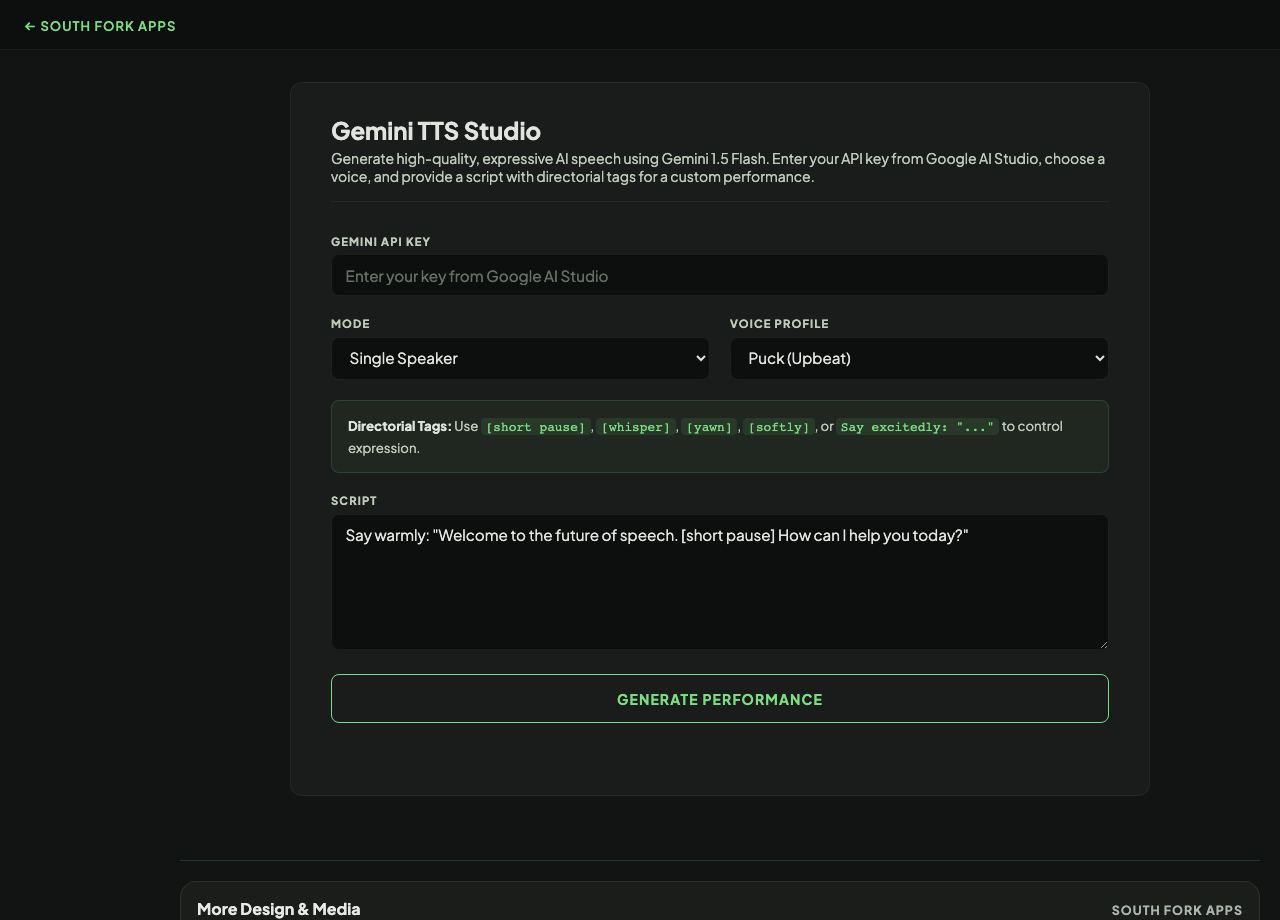The height and width of the screenshot is (920, 1280).
Task: Click the [whisper] tag example
Action: pos(635,427)
